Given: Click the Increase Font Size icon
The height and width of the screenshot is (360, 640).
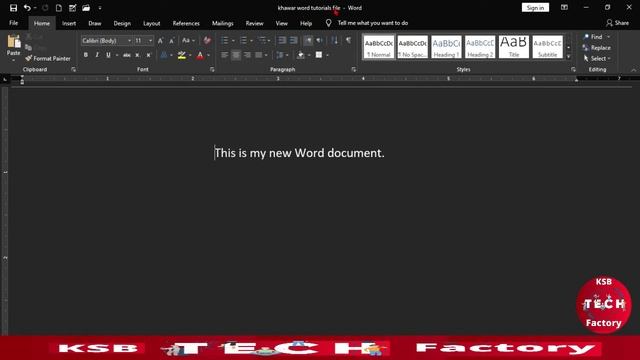Looking at the screenshot, I should tap(160, 40).
